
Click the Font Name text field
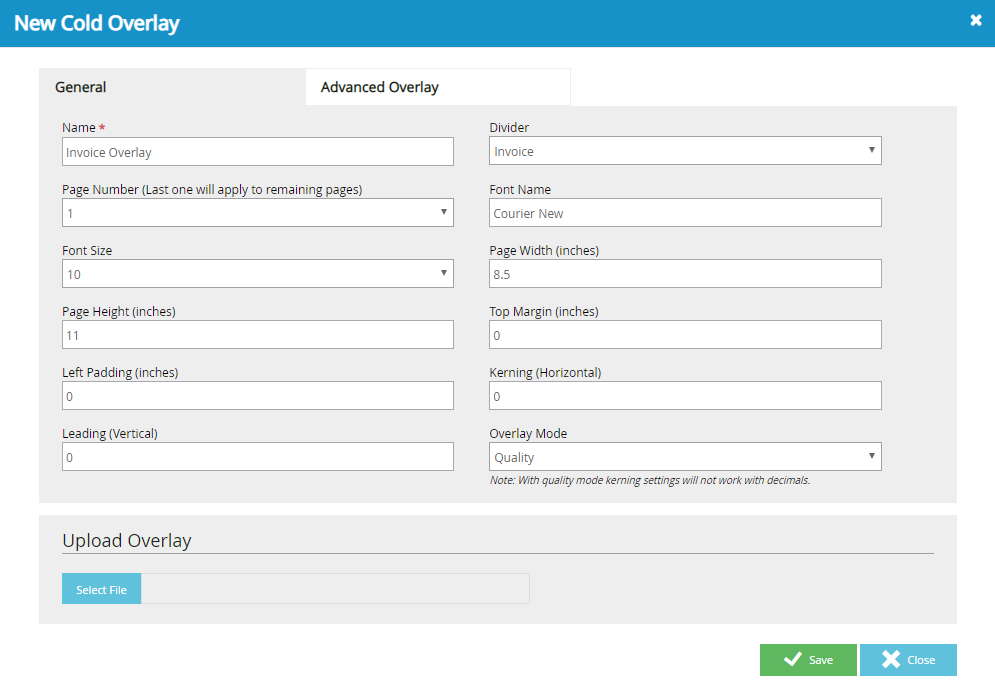click(685, 213)
